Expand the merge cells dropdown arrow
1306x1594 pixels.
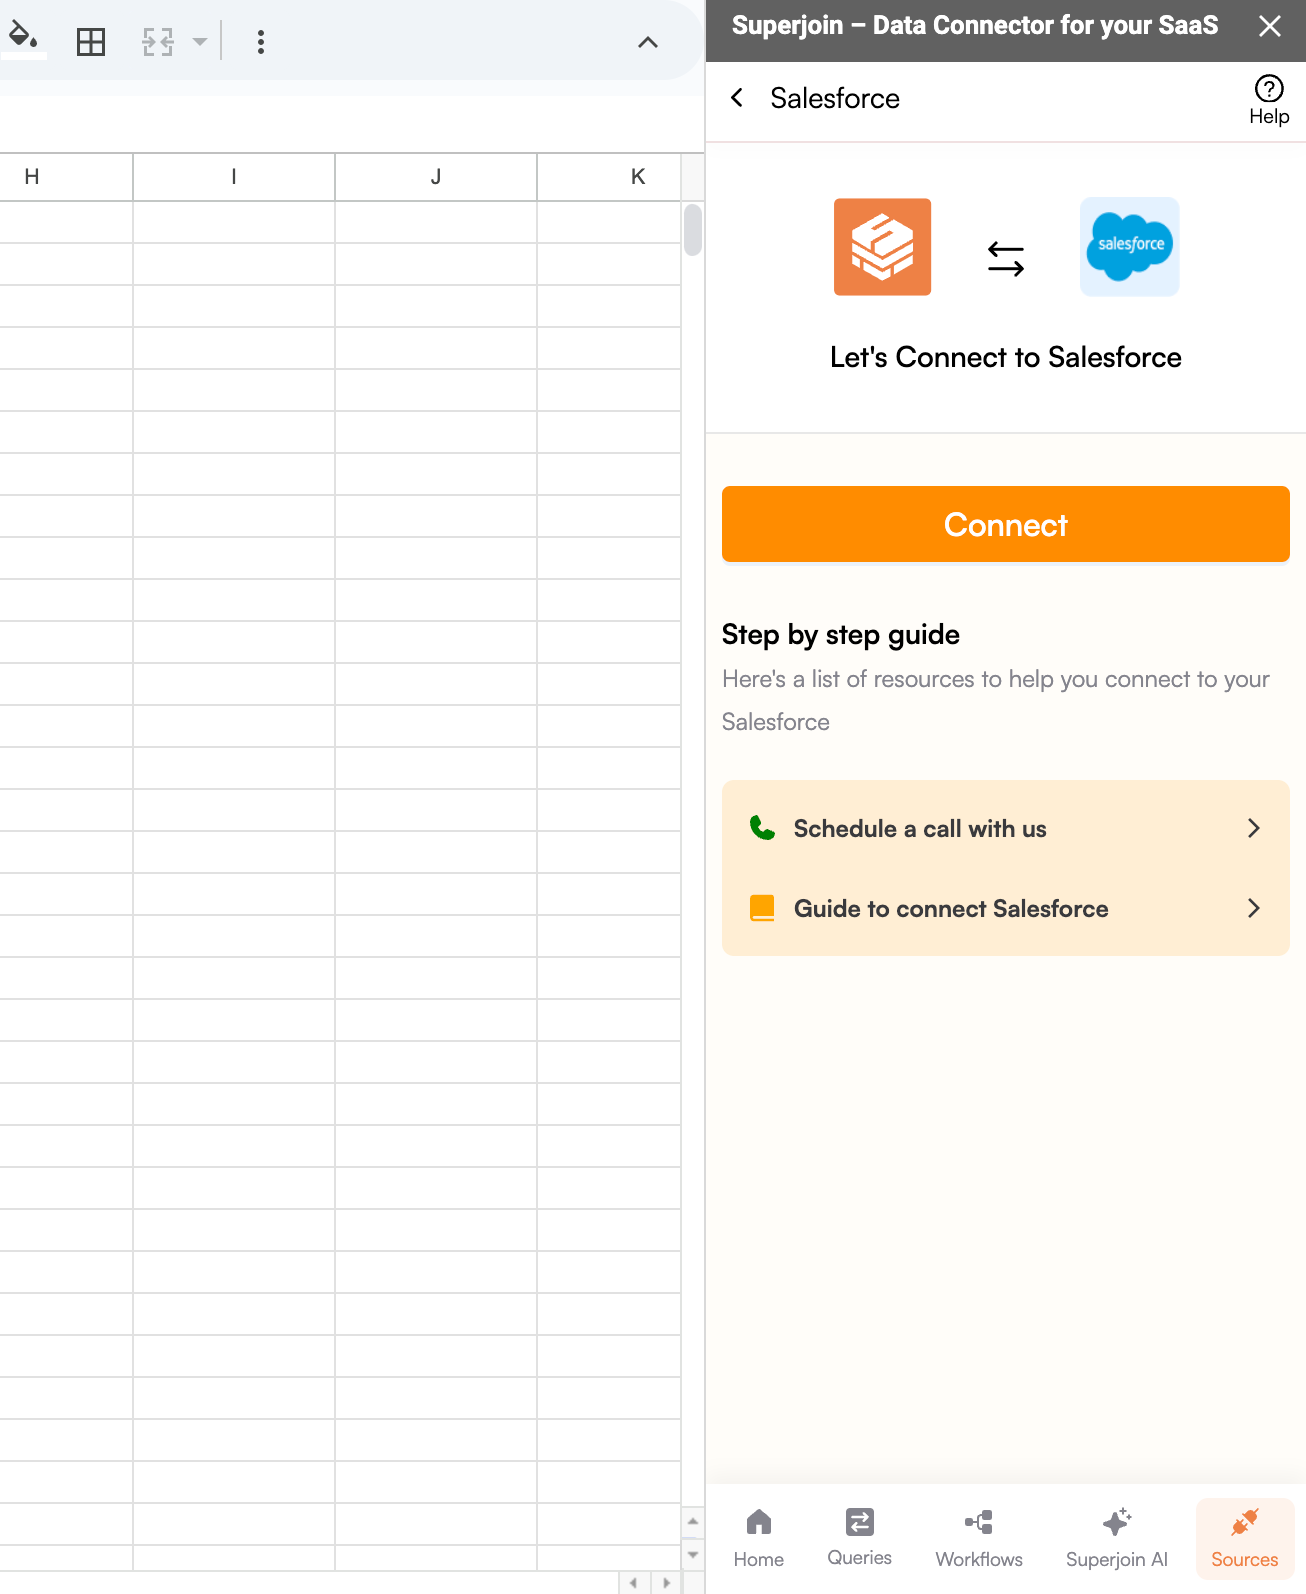[200, 42]
